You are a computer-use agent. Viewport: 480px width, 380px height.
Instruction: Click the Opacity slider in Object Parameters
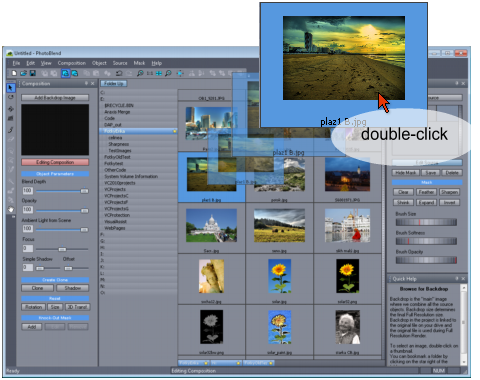(x=62, y=210)
